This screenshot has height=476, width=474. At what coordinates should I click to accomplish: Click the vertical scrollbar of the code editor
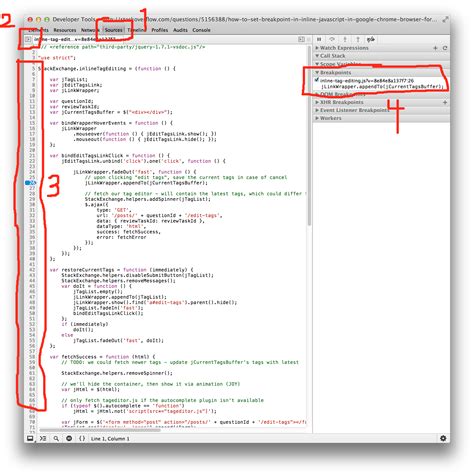click(x=309, y=137)
